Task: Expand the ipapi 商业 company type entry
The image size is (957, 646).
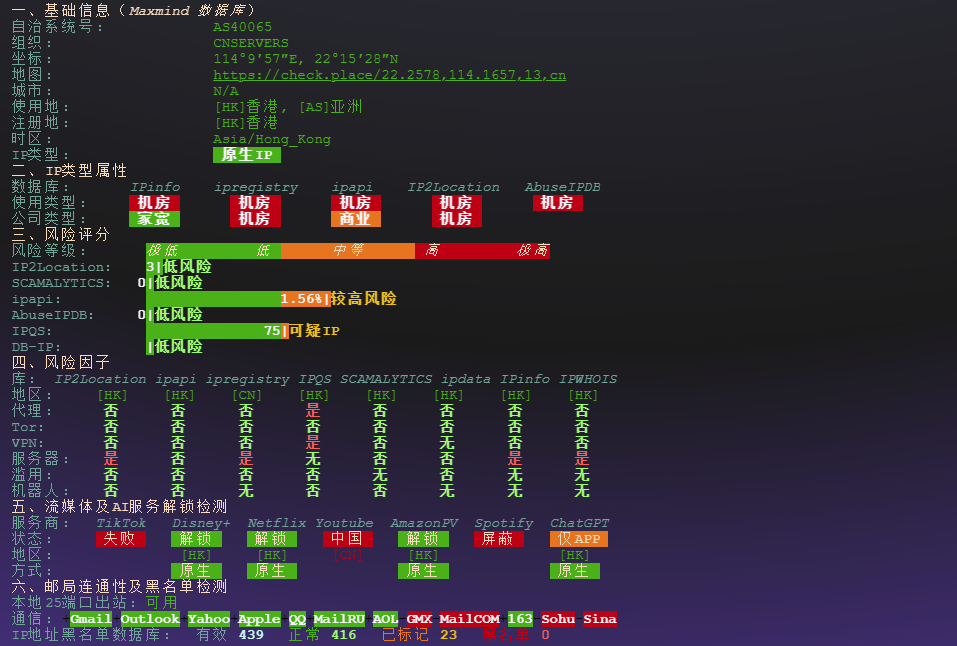Action: pyautogui.click(x=356, y=218)
